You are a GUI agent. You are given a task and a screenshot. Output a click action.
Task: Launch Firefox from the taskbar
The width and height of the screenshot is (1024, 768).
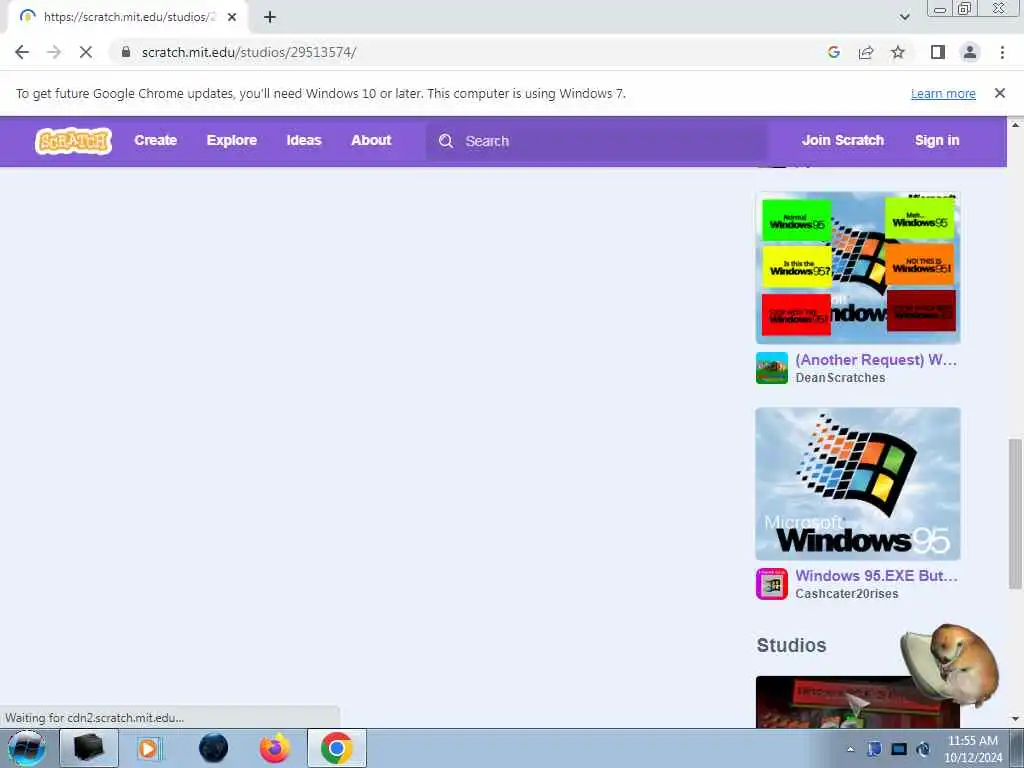(x=275, y=748)
